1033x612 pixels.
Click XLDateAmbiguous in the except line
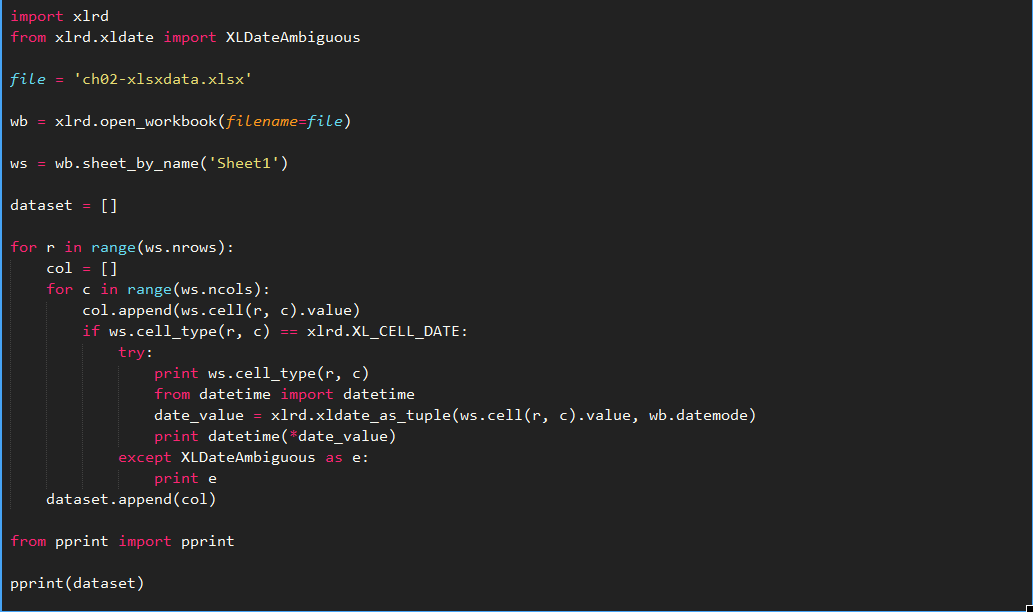[x=248, y=457]
